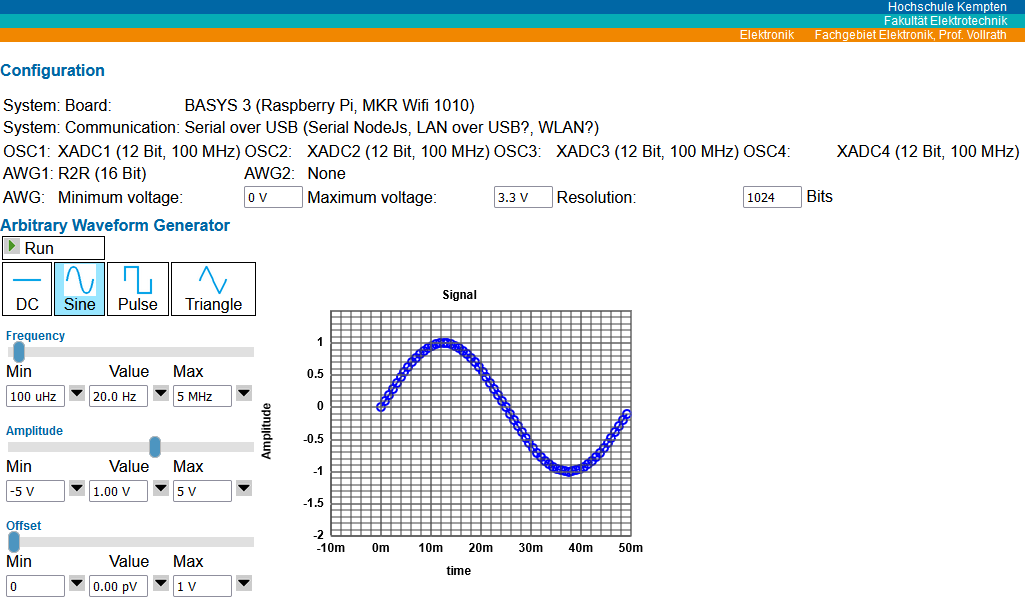The image size is (1028, 606).
Task: Expand the Offset Max dropdown arrow
Action: pyautogui.click(x=243, y=586)
